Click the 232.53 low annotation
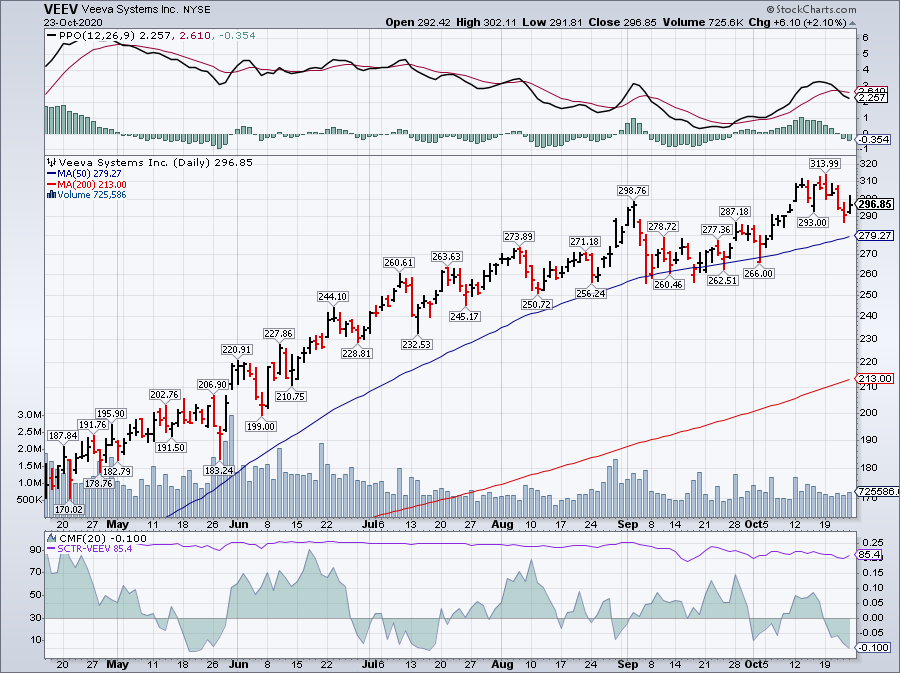 click(x=417, y=344)
